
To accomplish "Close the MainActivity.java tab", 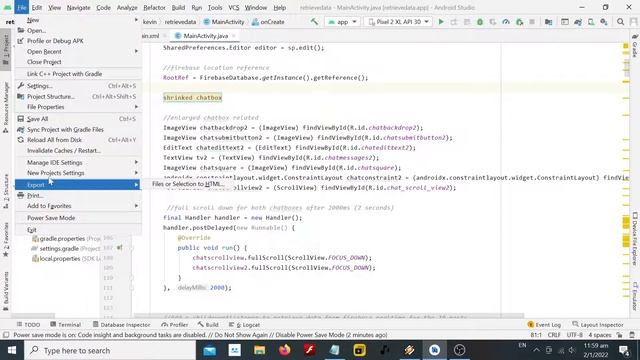I will coord(233,36).
